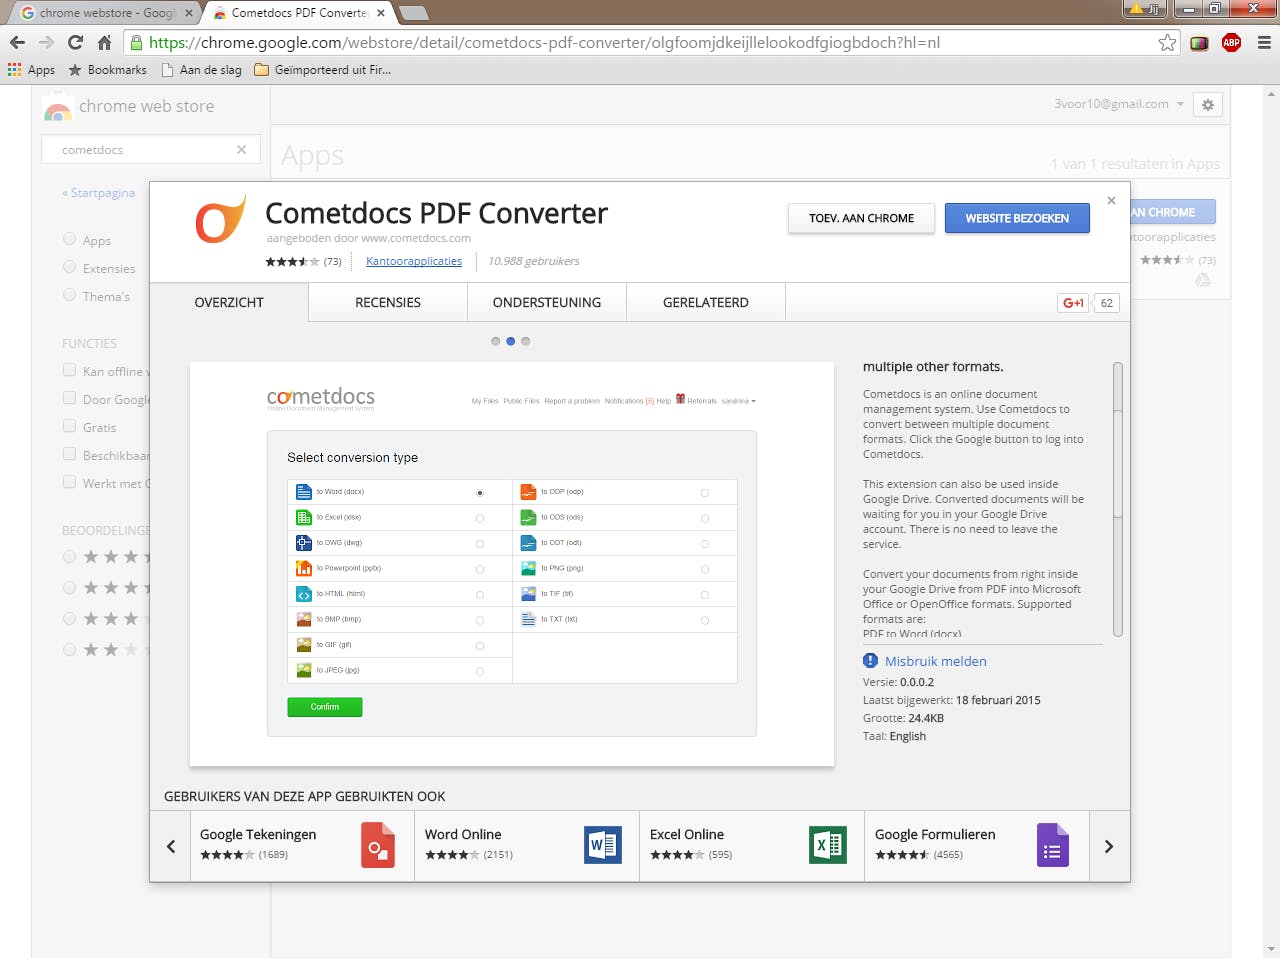1280x960 pixels.
Task: Clear the cometdocs search field with the X
Action: point(241,150)
